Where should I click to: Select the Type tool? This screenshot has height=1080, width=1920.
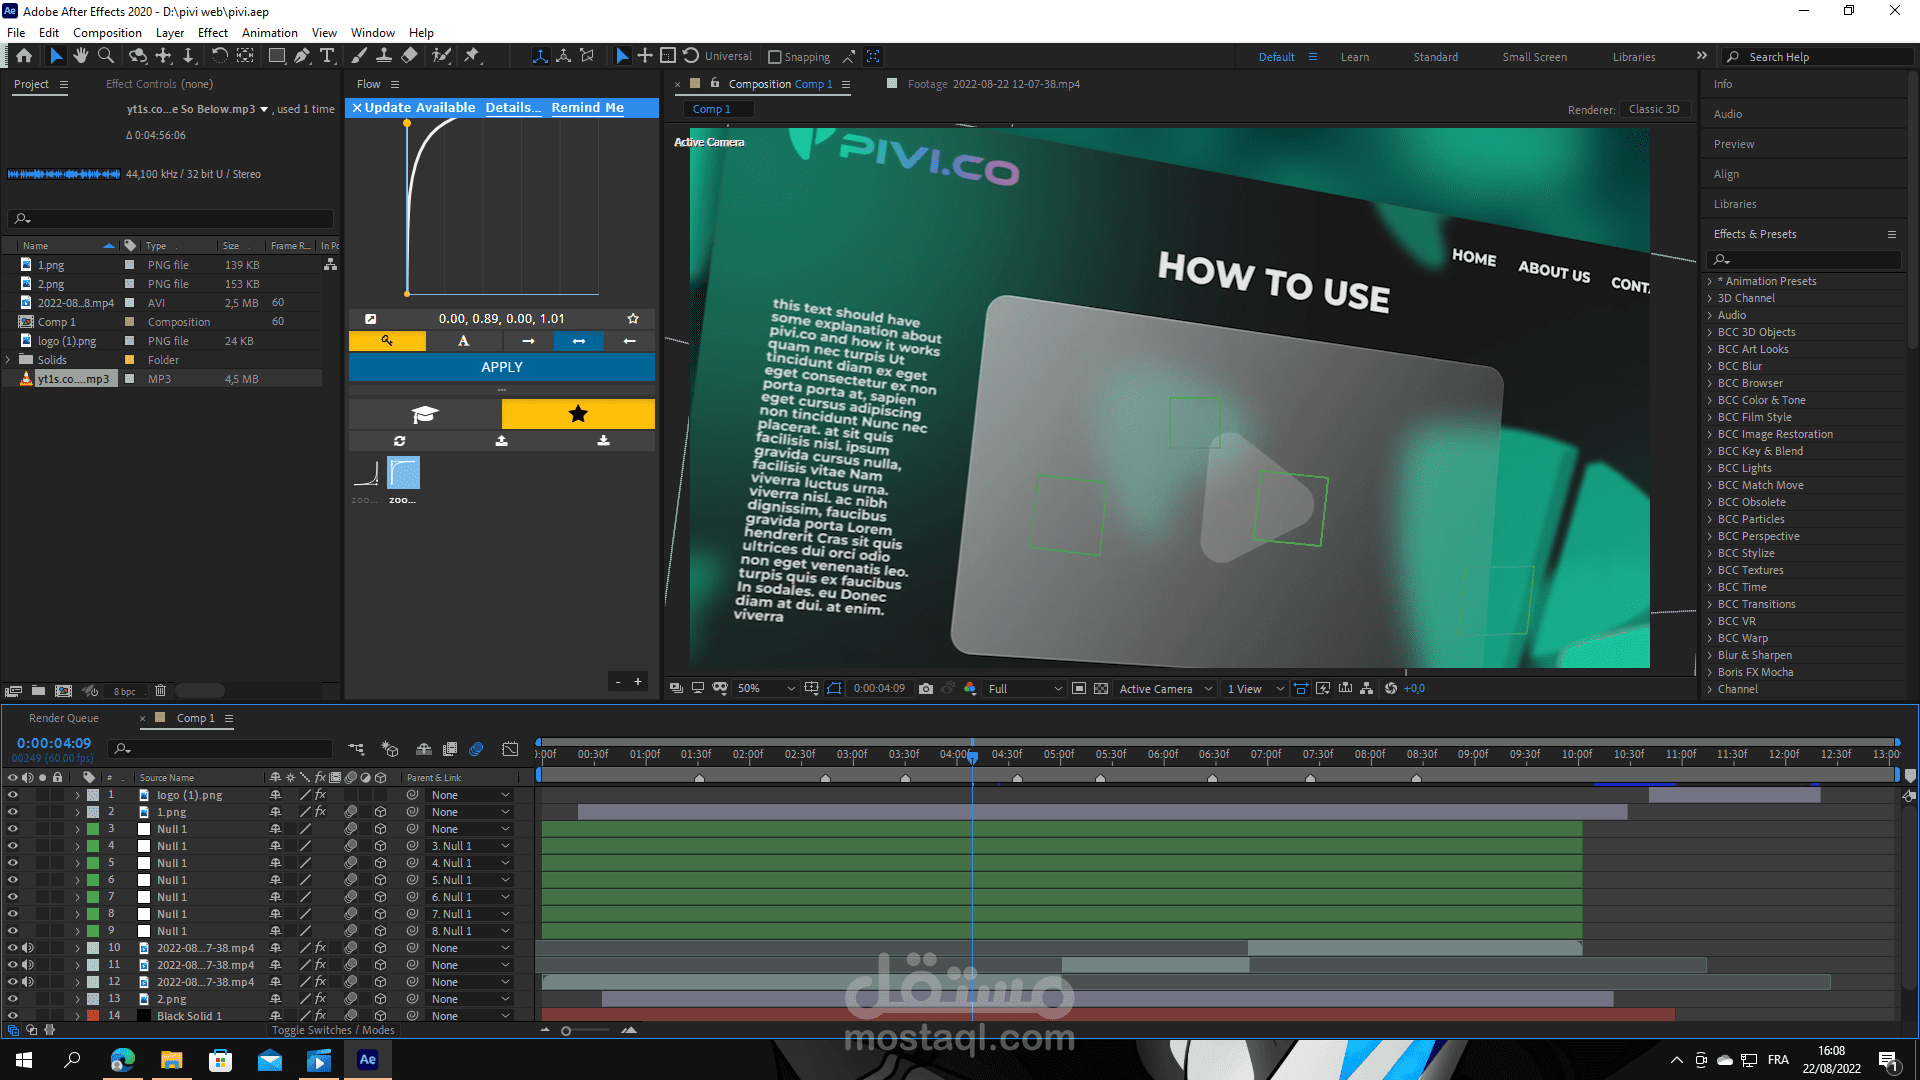[327, 56]
